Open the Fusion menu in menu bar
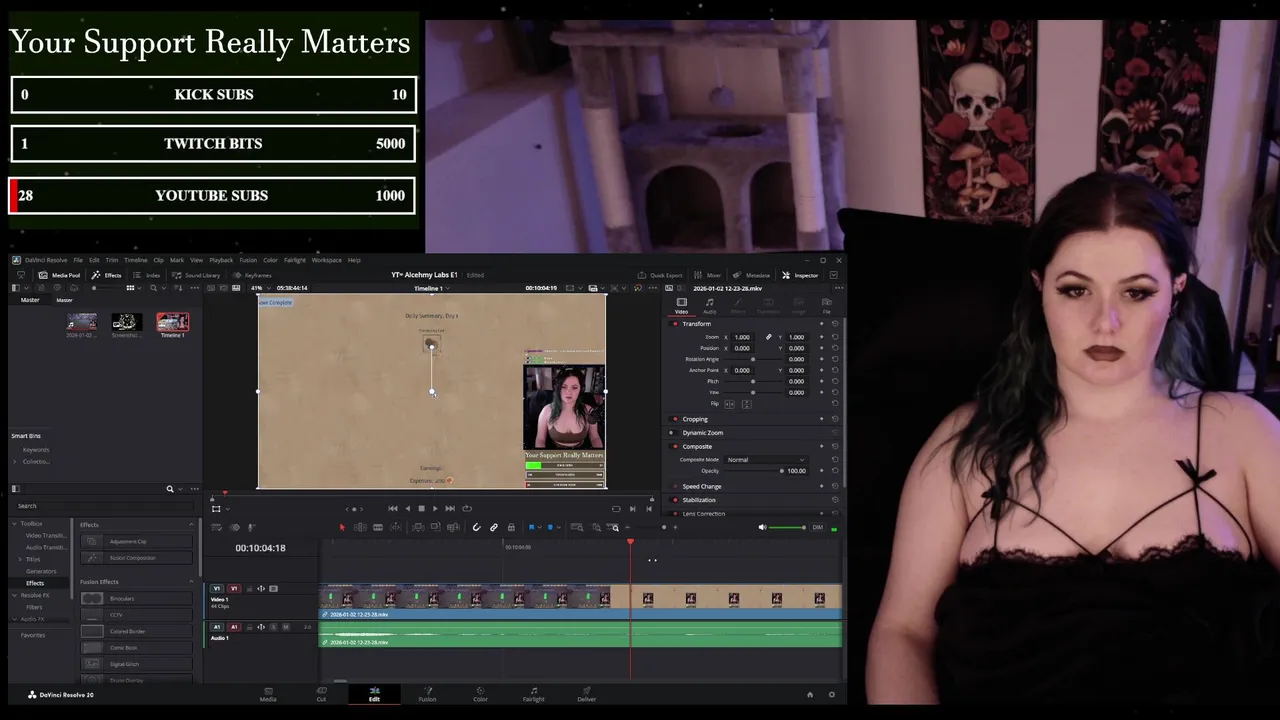The width and height of the screenshot is (1280, 720). [248, 260]
